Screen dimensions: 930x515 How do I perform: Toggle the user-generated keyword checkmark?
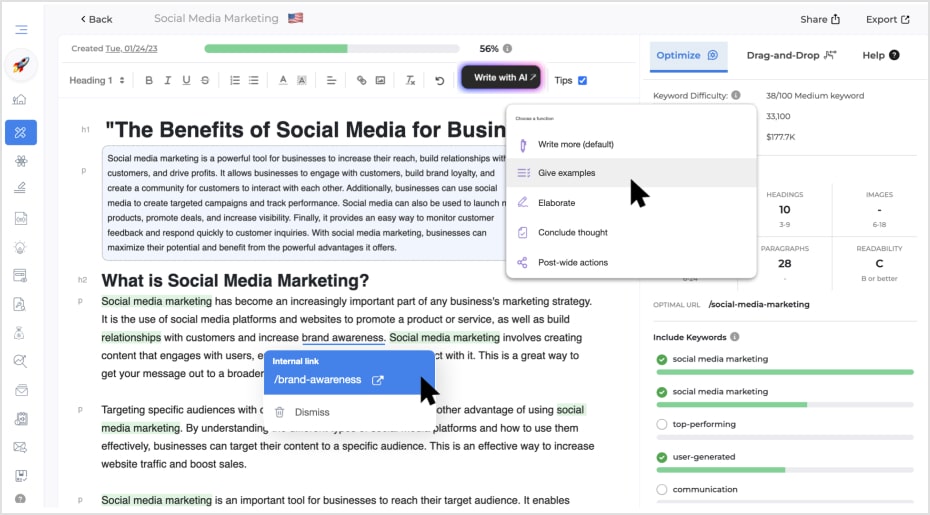click(x=662, y=457)
